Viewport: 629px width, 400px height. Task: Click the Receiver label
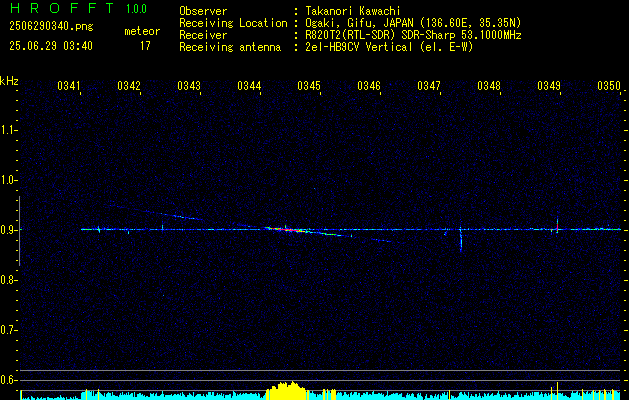click(x=203, y=35)
